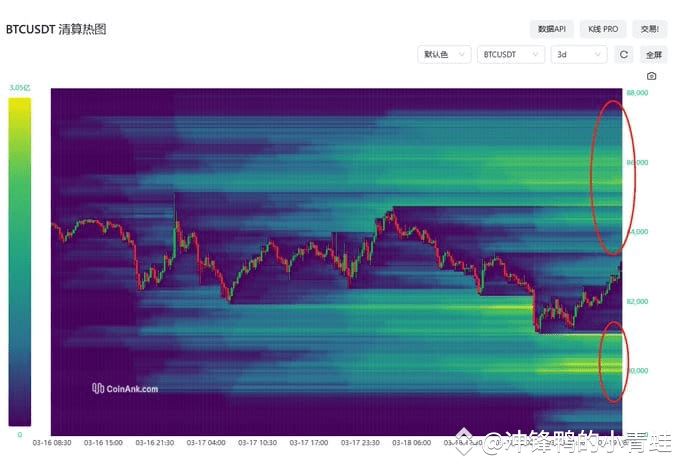This screenshot has height=465, width=680.
Task: Click the 交易! button
Action: 650,29
